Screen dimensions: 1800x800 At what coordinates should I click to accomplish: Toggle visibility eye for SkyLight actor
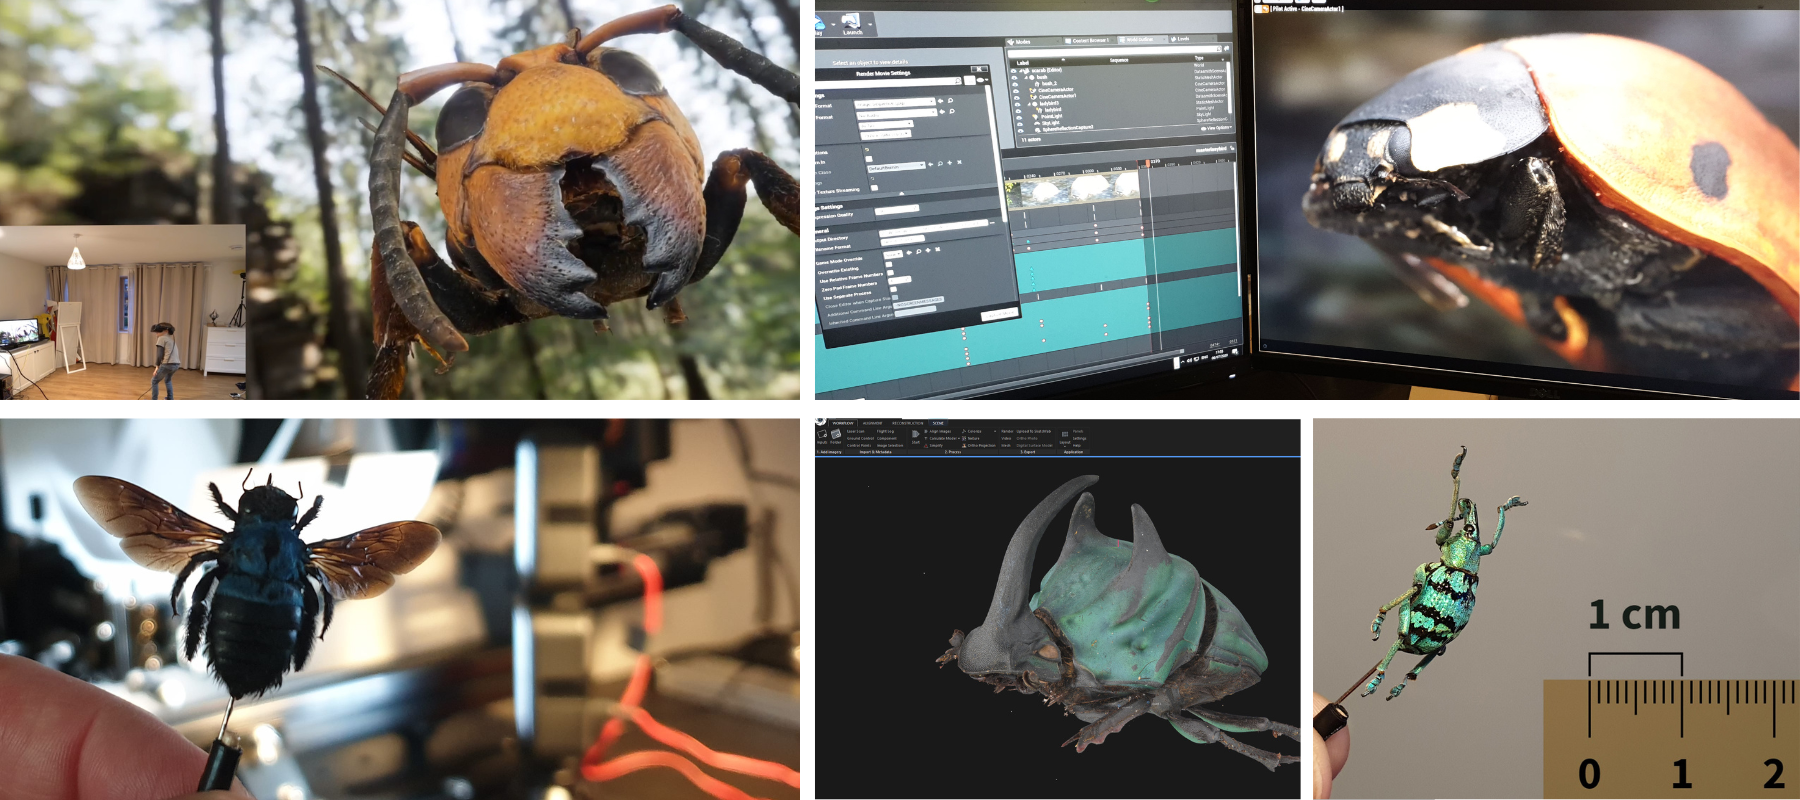coord(1020,124)
